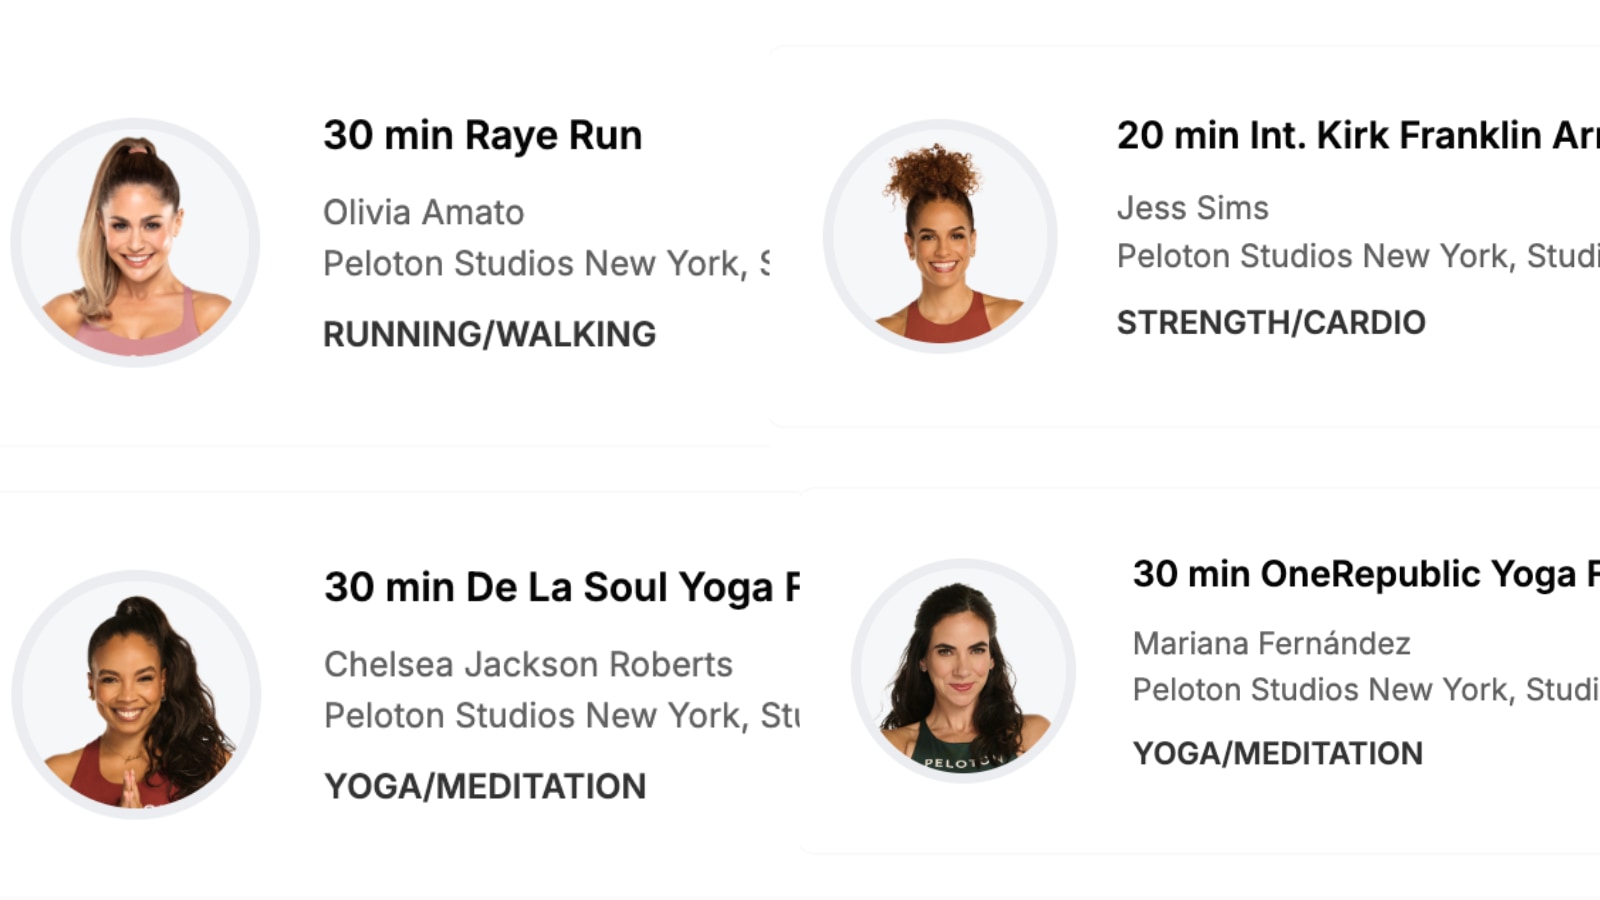Select YOGA/MEDITATION label on OneRepublic card

point(1277,753)
